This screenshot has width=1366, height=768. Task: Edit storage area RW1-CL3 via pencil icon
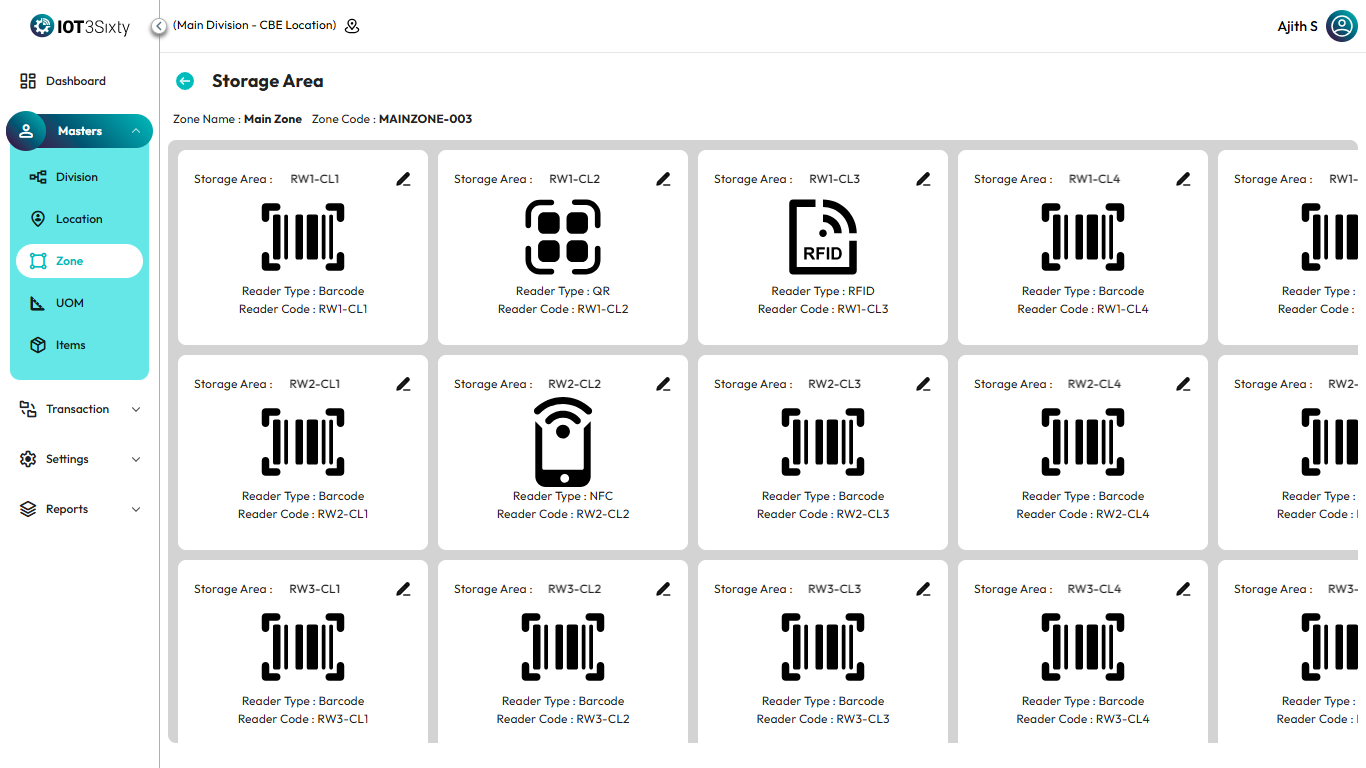click(923, 180)
